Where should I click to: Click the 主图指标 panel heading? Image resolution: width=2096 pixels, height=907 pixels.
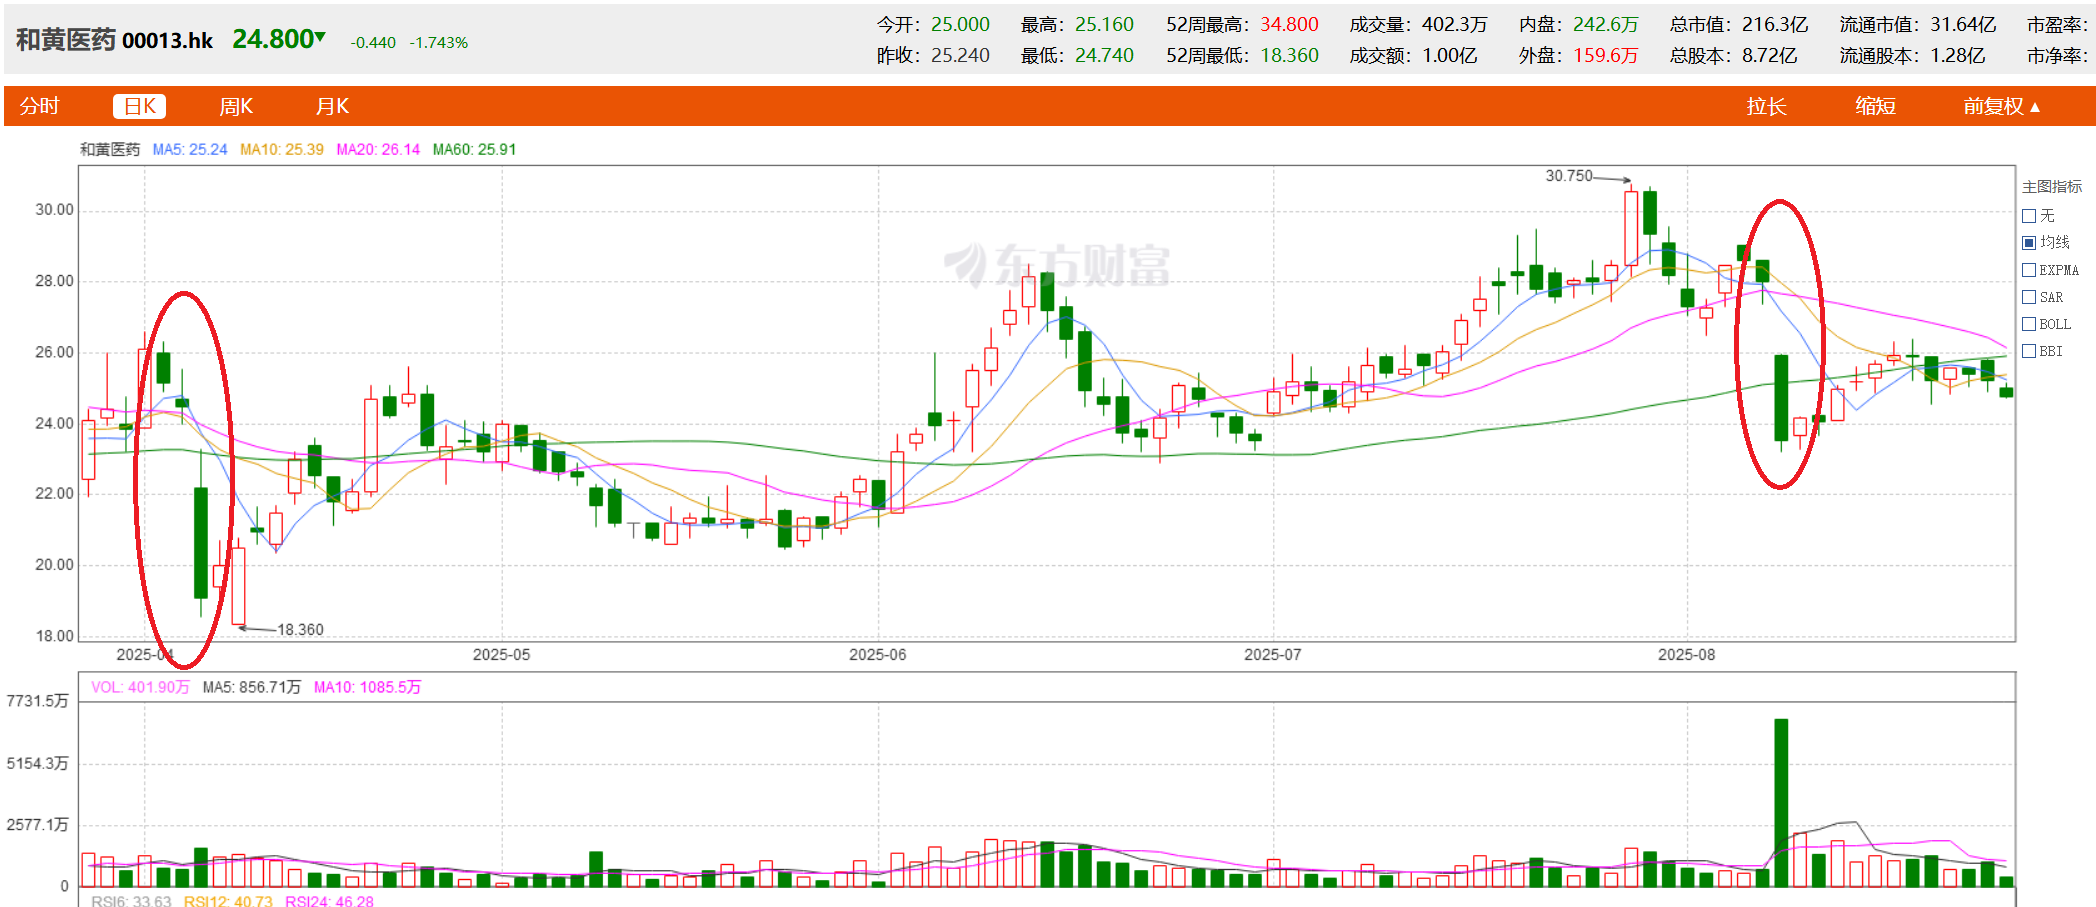click(2052, 187)
